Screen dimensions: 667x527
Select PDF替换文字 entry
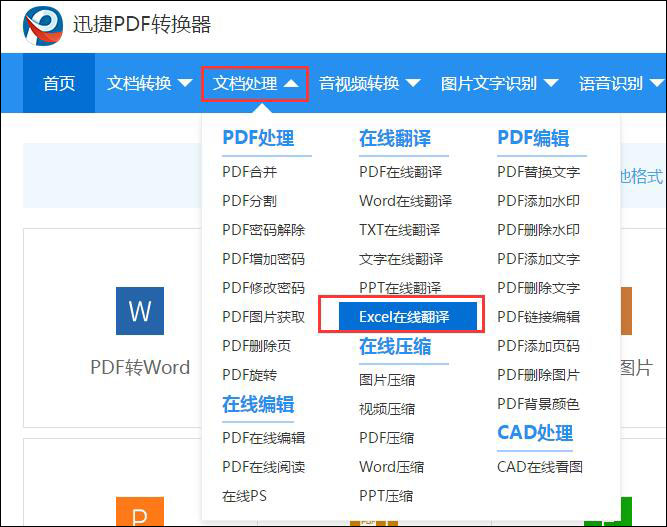pos(539,172)
